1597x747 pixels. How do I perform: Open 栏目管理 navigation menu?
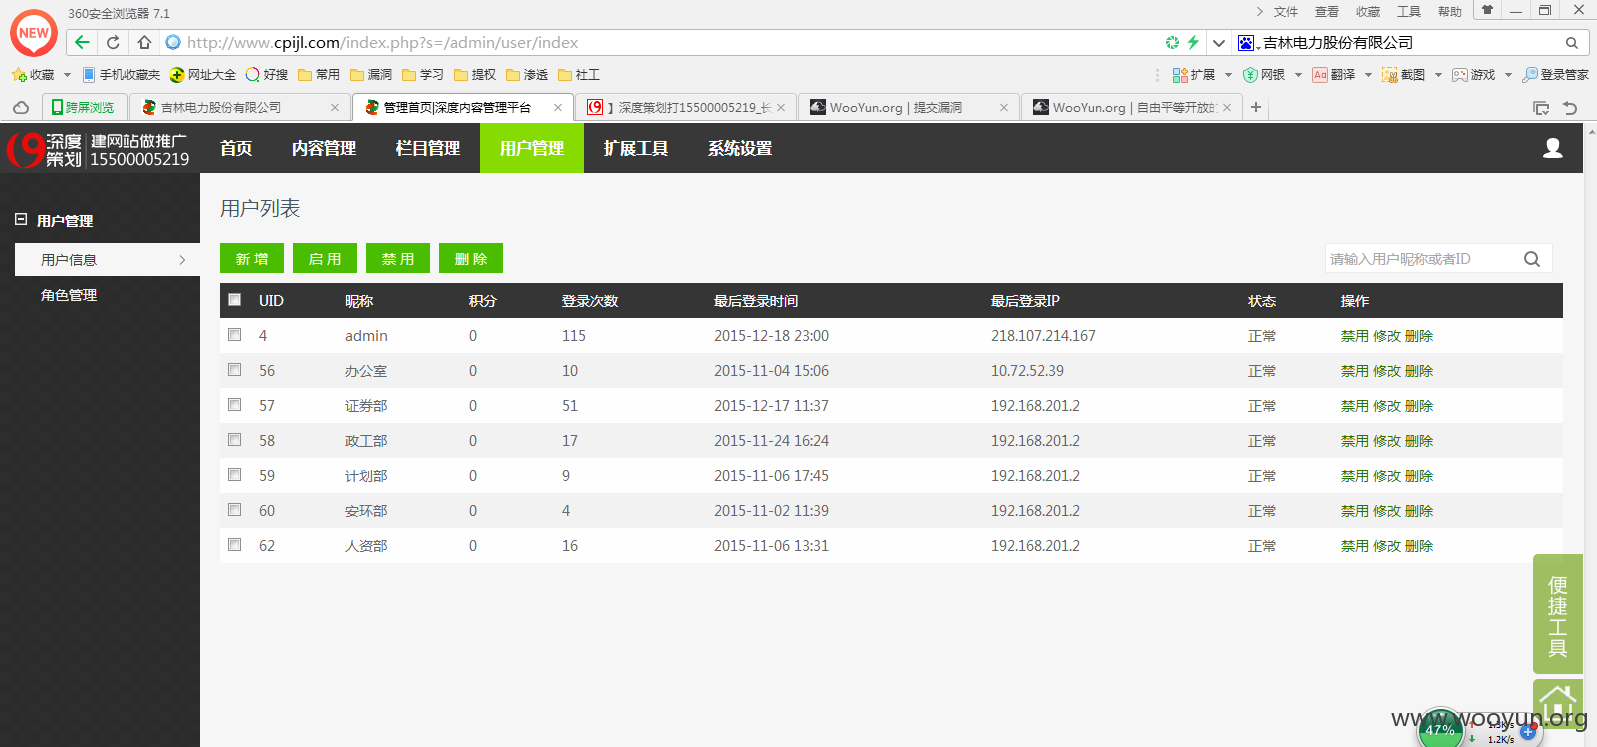pos(428,148)
